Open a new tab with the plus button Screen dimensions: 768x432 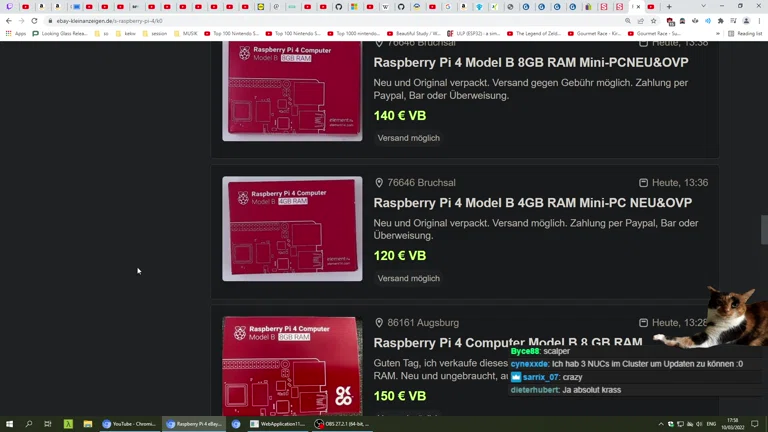(669, 7)
